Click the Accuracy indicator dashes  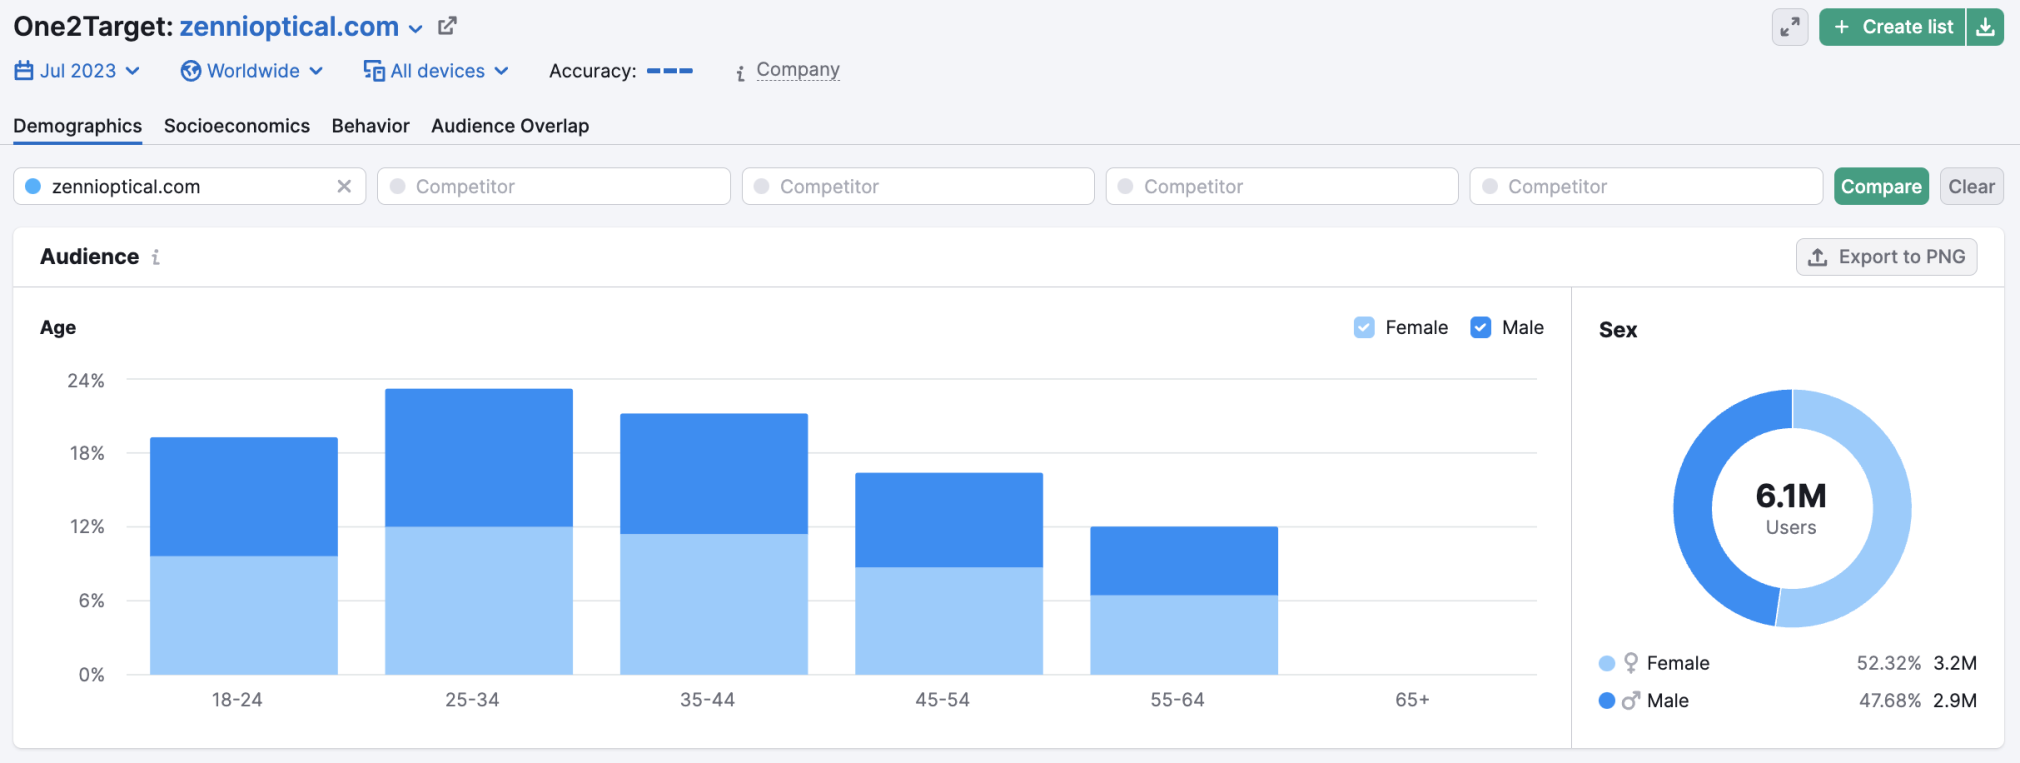click(x=670, y=71)
